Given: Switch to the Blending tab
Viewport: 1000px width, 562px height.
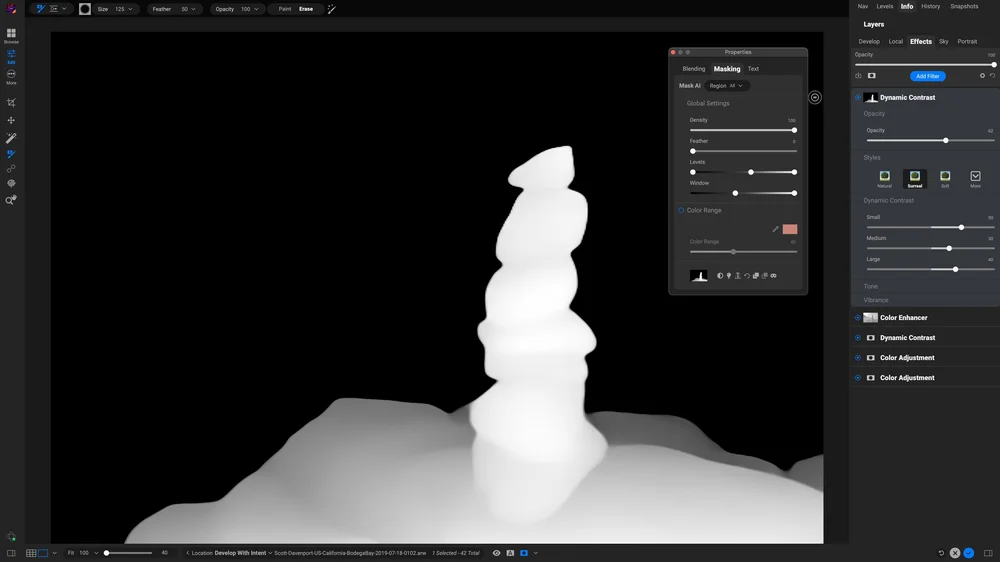Looking at the screenshot, I should click(694, 69).
